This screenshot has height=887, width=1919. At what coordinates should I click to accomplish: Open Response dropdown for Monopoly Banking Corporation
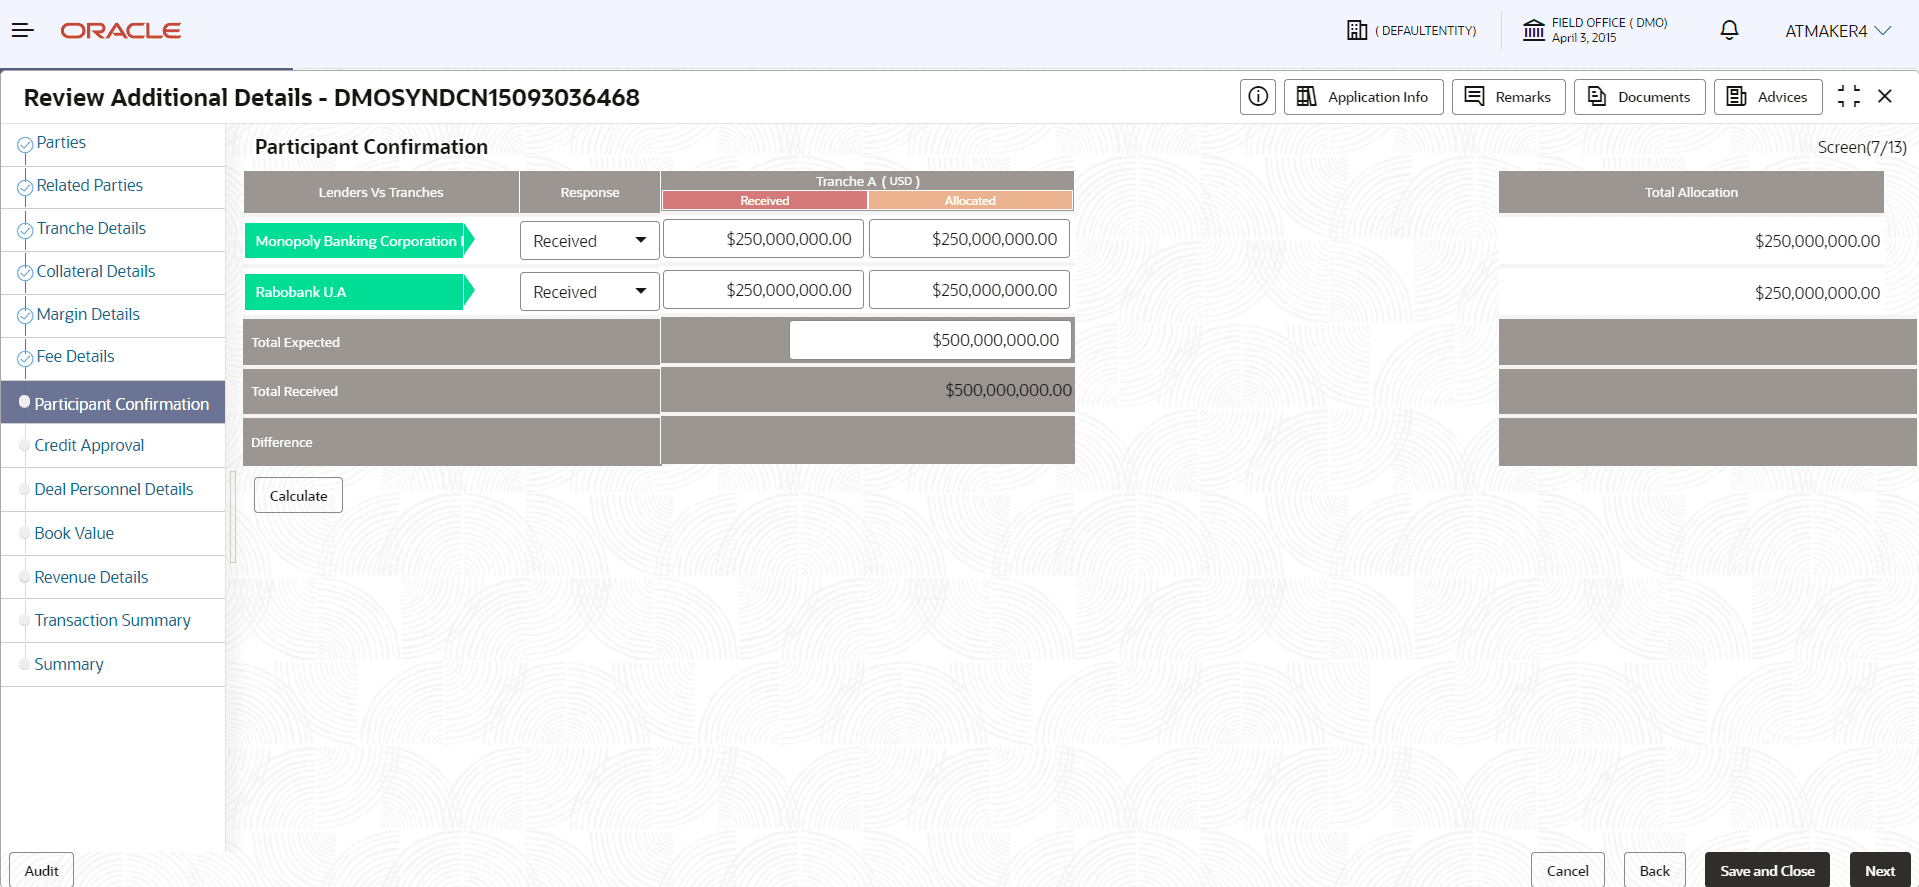[x=589, y=240]
